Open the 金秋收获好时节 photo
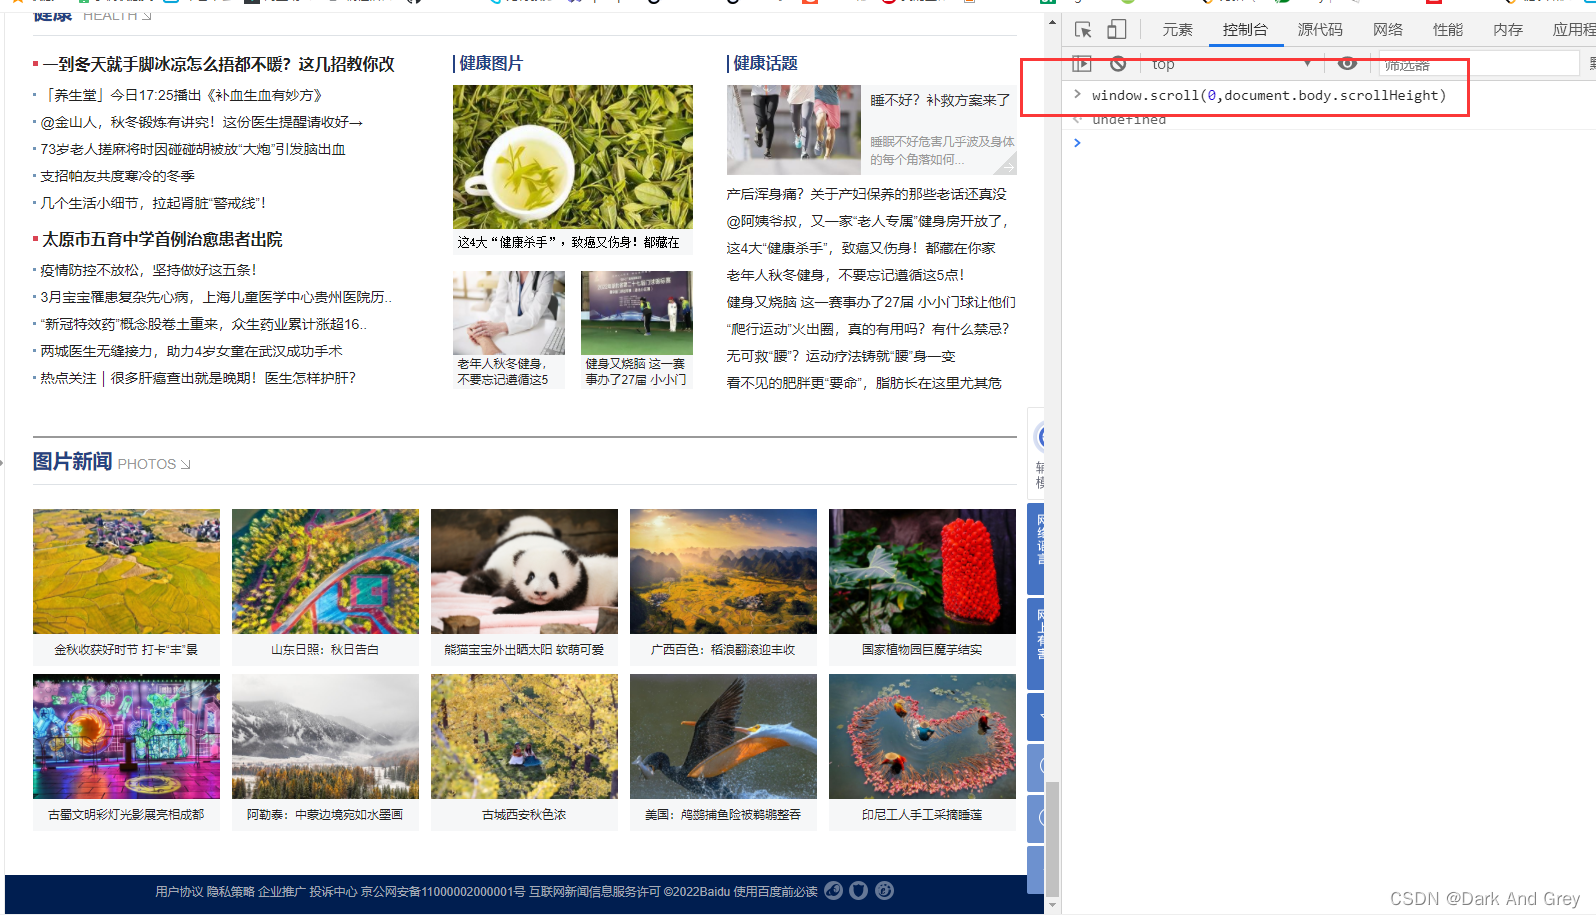The height and width of the screenshot is (918, 1596). 126,572
